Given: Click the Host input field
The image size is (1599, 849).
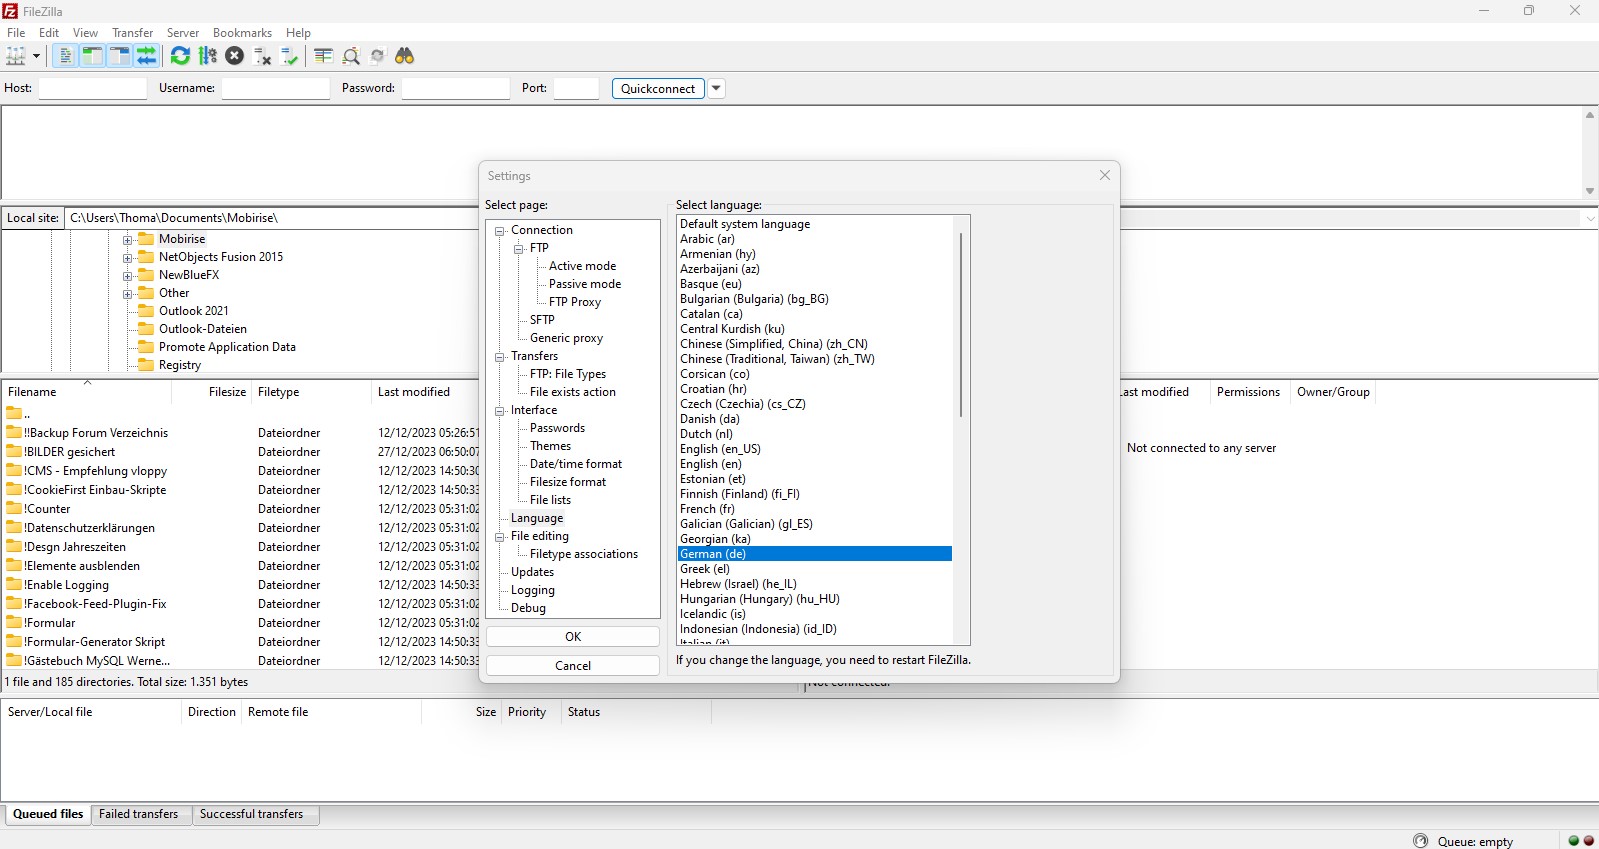Looking at the screenshot, I should tap(92, 88).
